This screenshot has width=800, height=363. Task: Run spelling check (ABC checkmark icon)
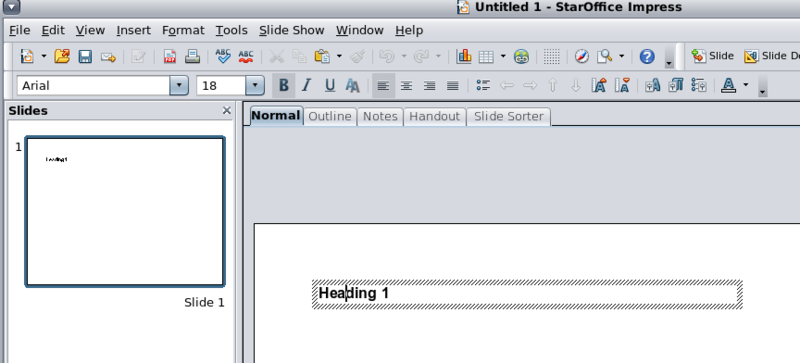pos(223,56)
